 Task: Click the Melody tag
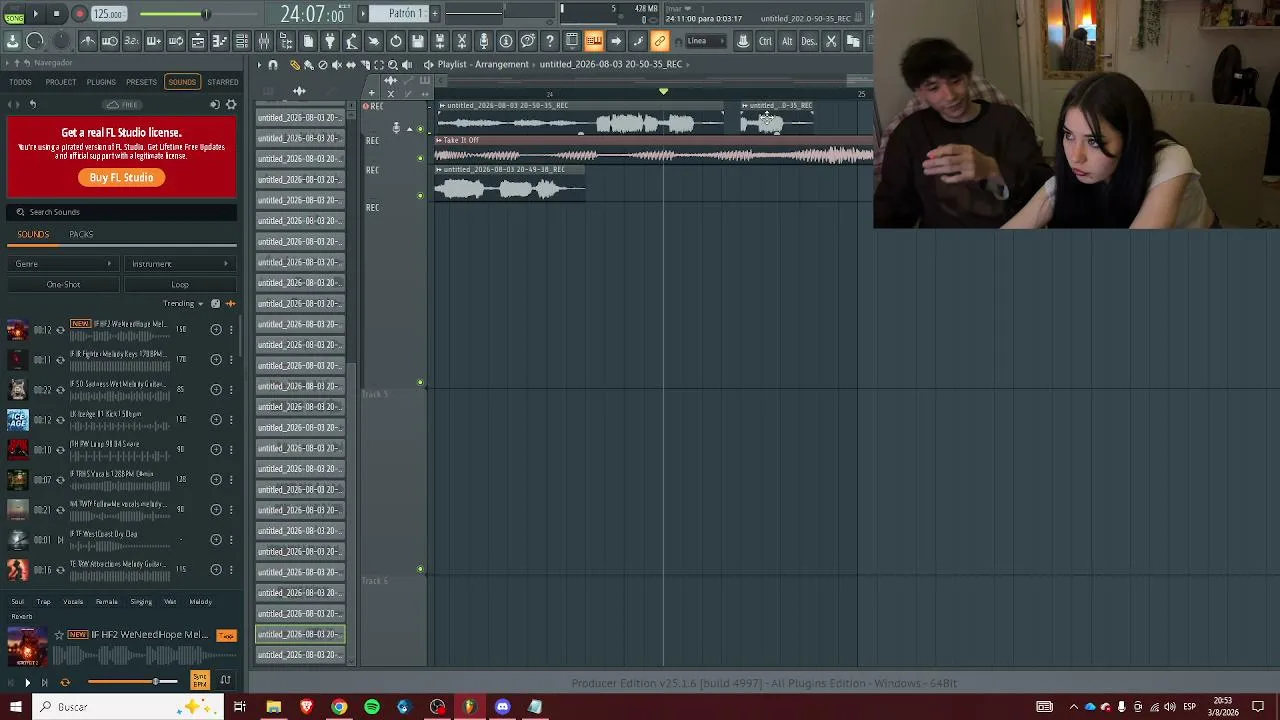pyautogui.click(x=200, y=602)
